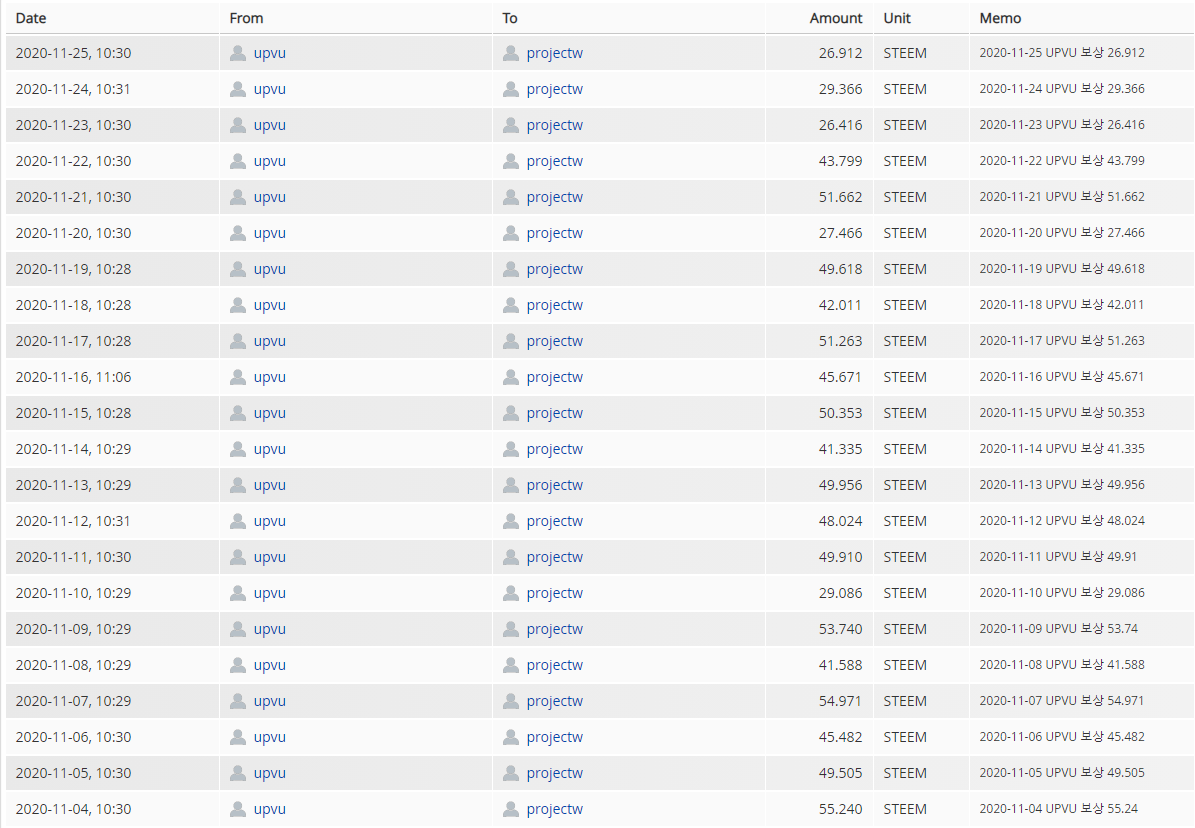
Task: Click sender avatar icon in 2020-11-21 row
Action: (x=238, y=197)
